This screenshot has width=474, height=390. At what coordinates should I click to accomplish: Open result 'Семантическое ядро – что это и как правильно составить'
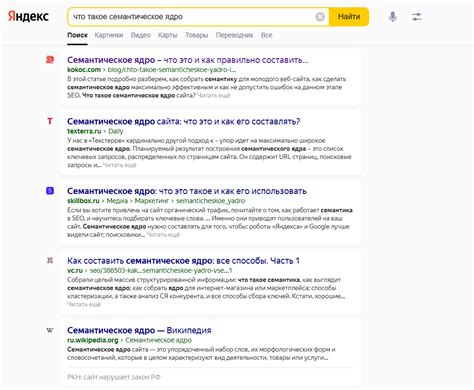[188, 60]
